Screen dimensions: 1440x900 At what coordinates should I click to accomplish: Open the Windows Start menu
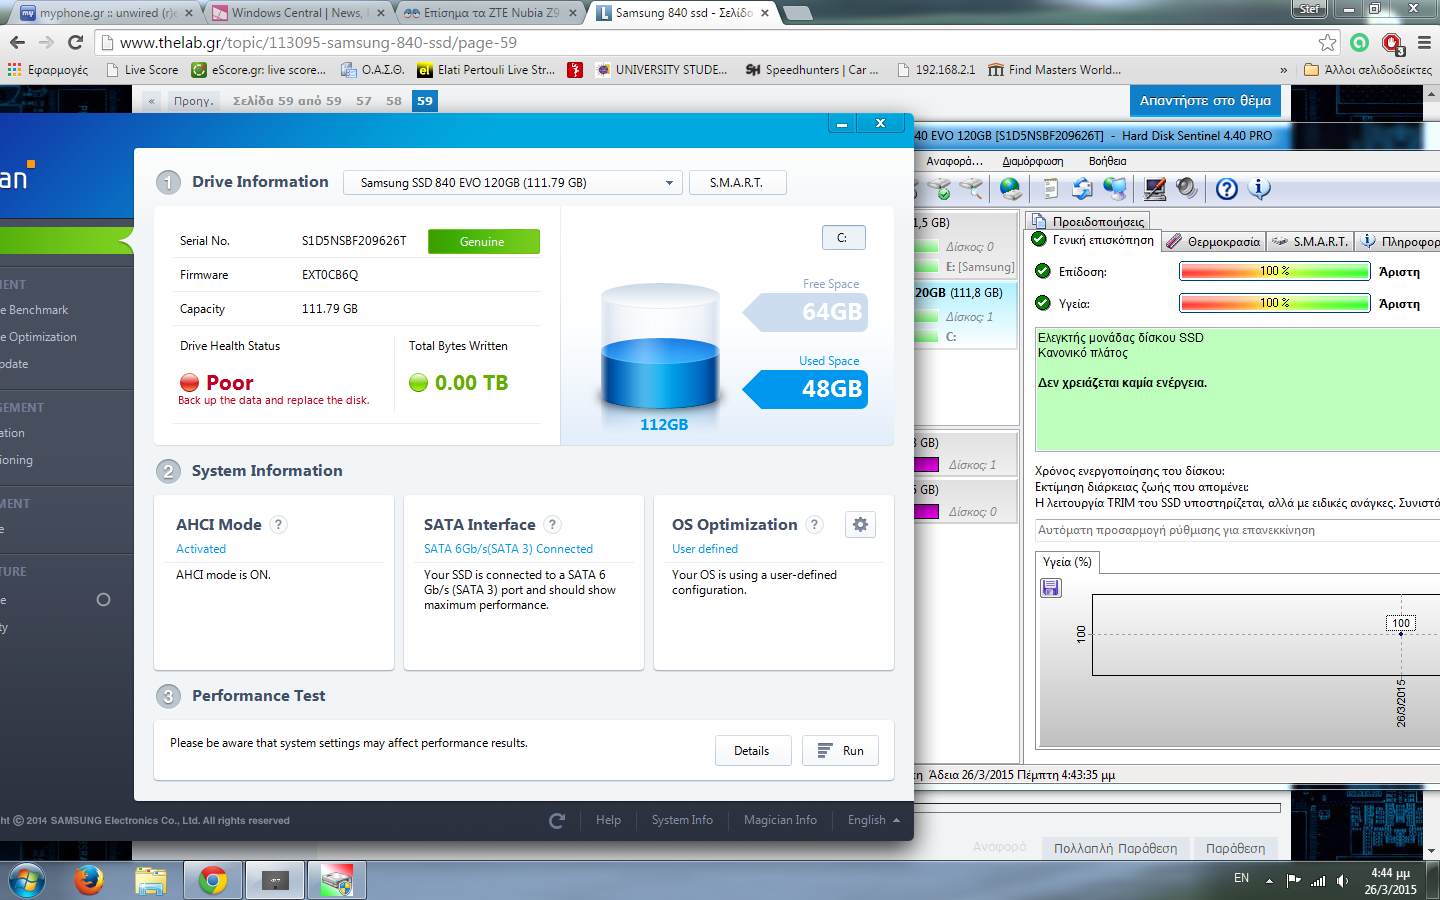click(x=27, y=880)
